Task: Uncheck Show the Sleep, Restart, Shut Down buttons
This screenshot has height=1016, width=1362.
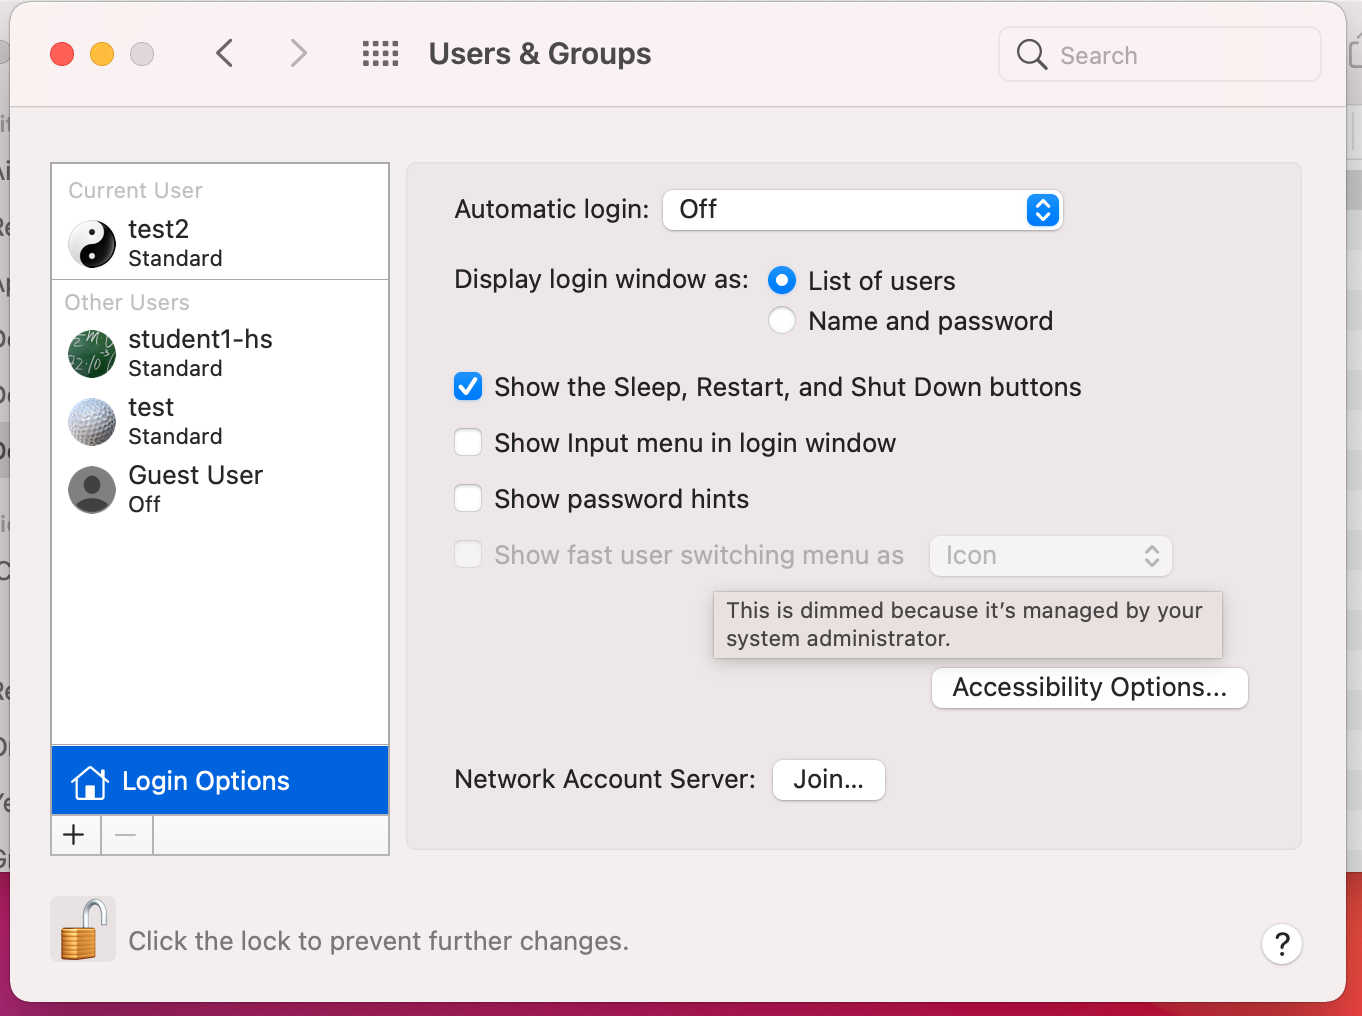Action: pos(468,387)
